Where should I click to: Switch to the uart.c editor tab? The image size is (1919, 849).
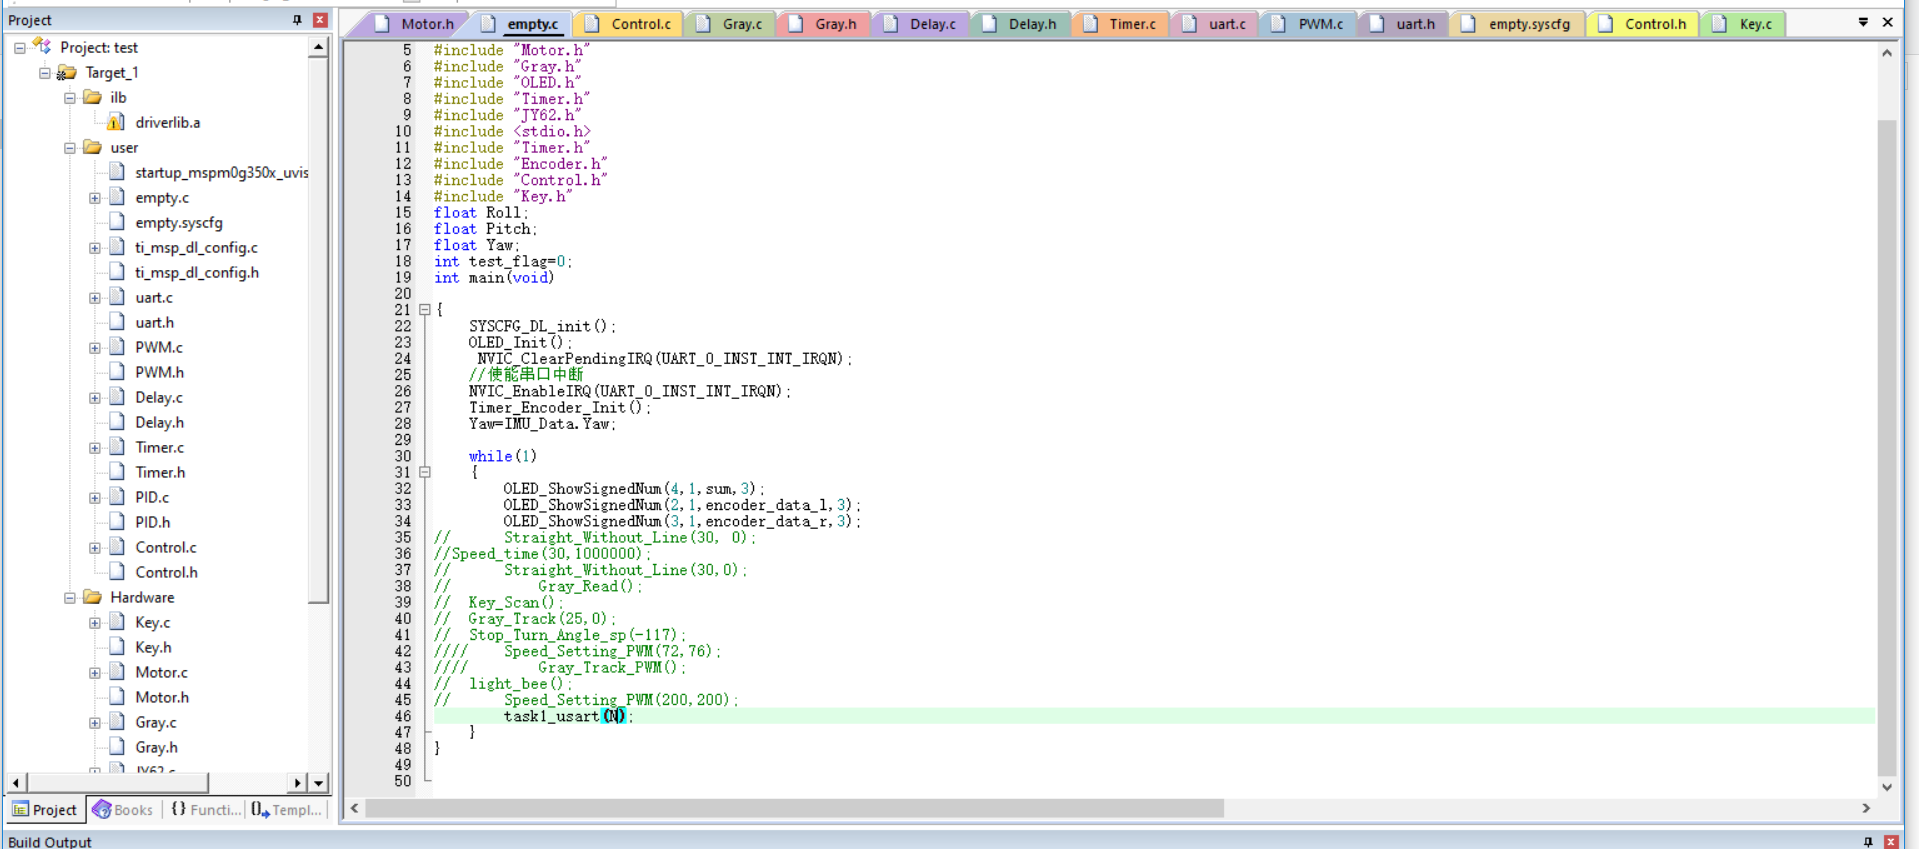coord(1215,24)
